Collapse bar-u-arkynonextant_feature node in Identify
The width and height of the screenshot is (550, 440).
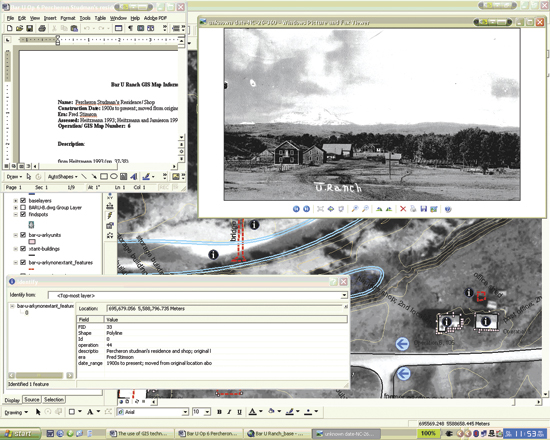[12, 306]
